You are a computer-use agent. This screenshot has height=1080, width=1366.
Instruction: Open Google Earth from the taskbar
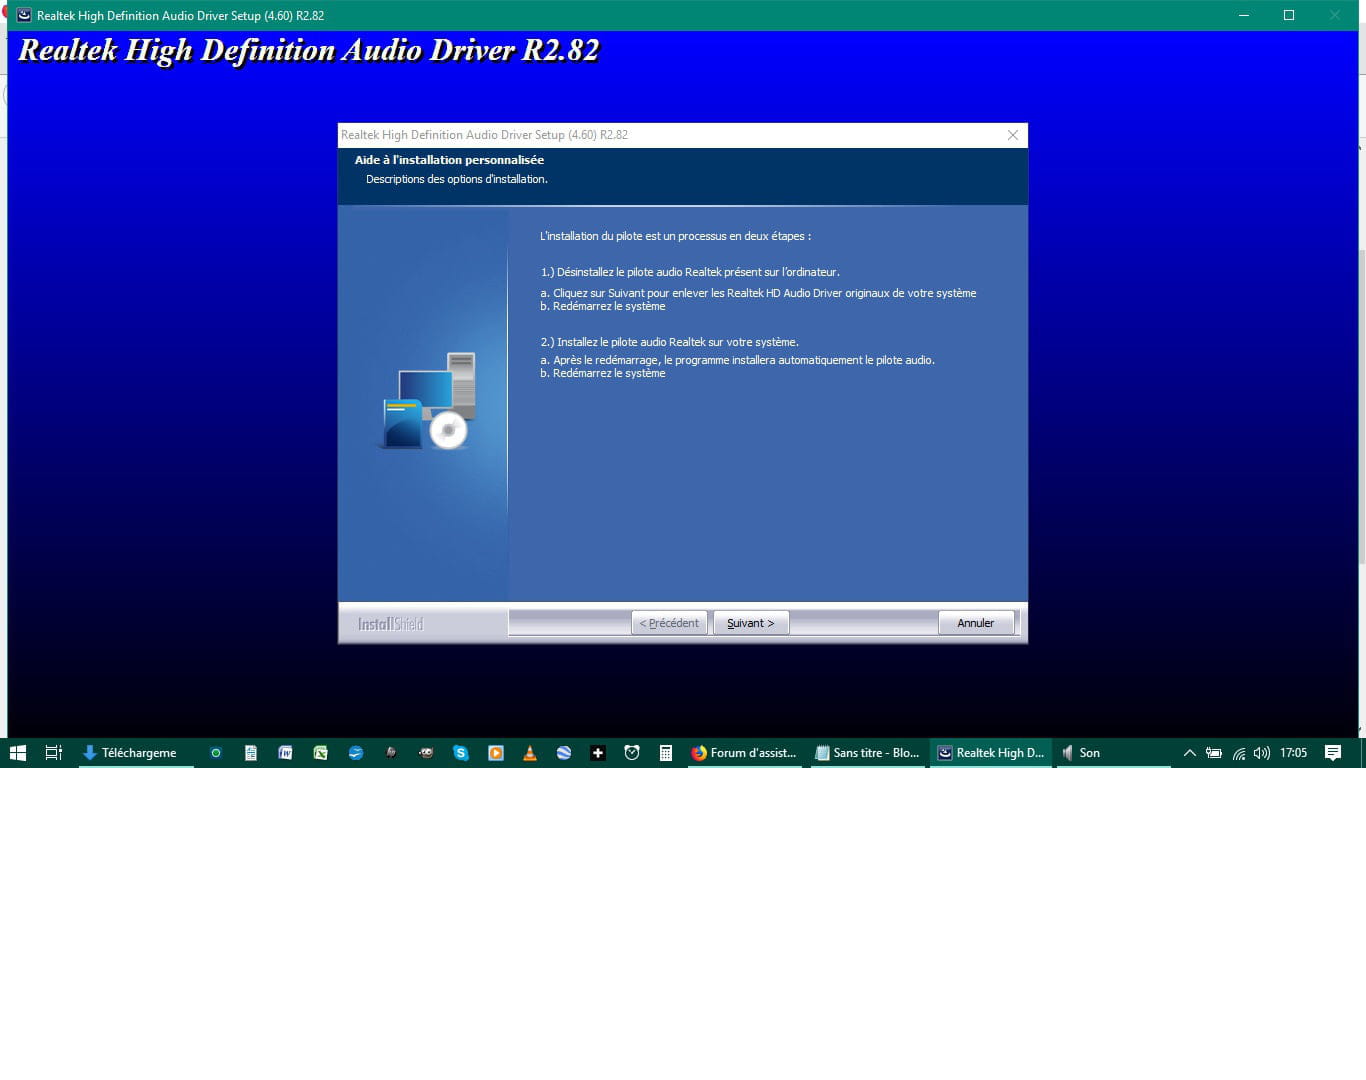564,753
